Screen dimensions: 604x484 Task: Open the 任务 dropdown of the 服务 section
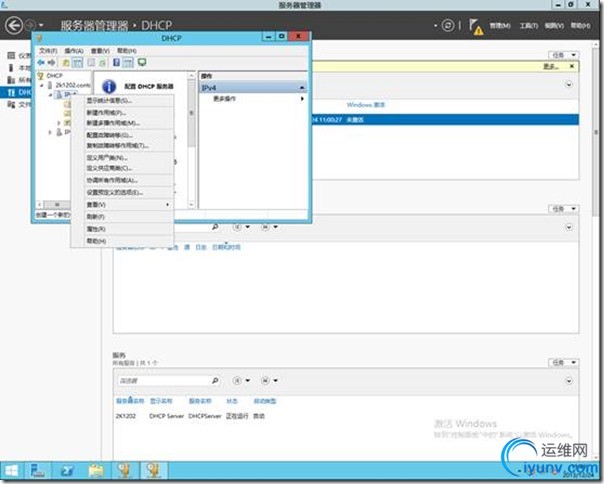point(564,363)
